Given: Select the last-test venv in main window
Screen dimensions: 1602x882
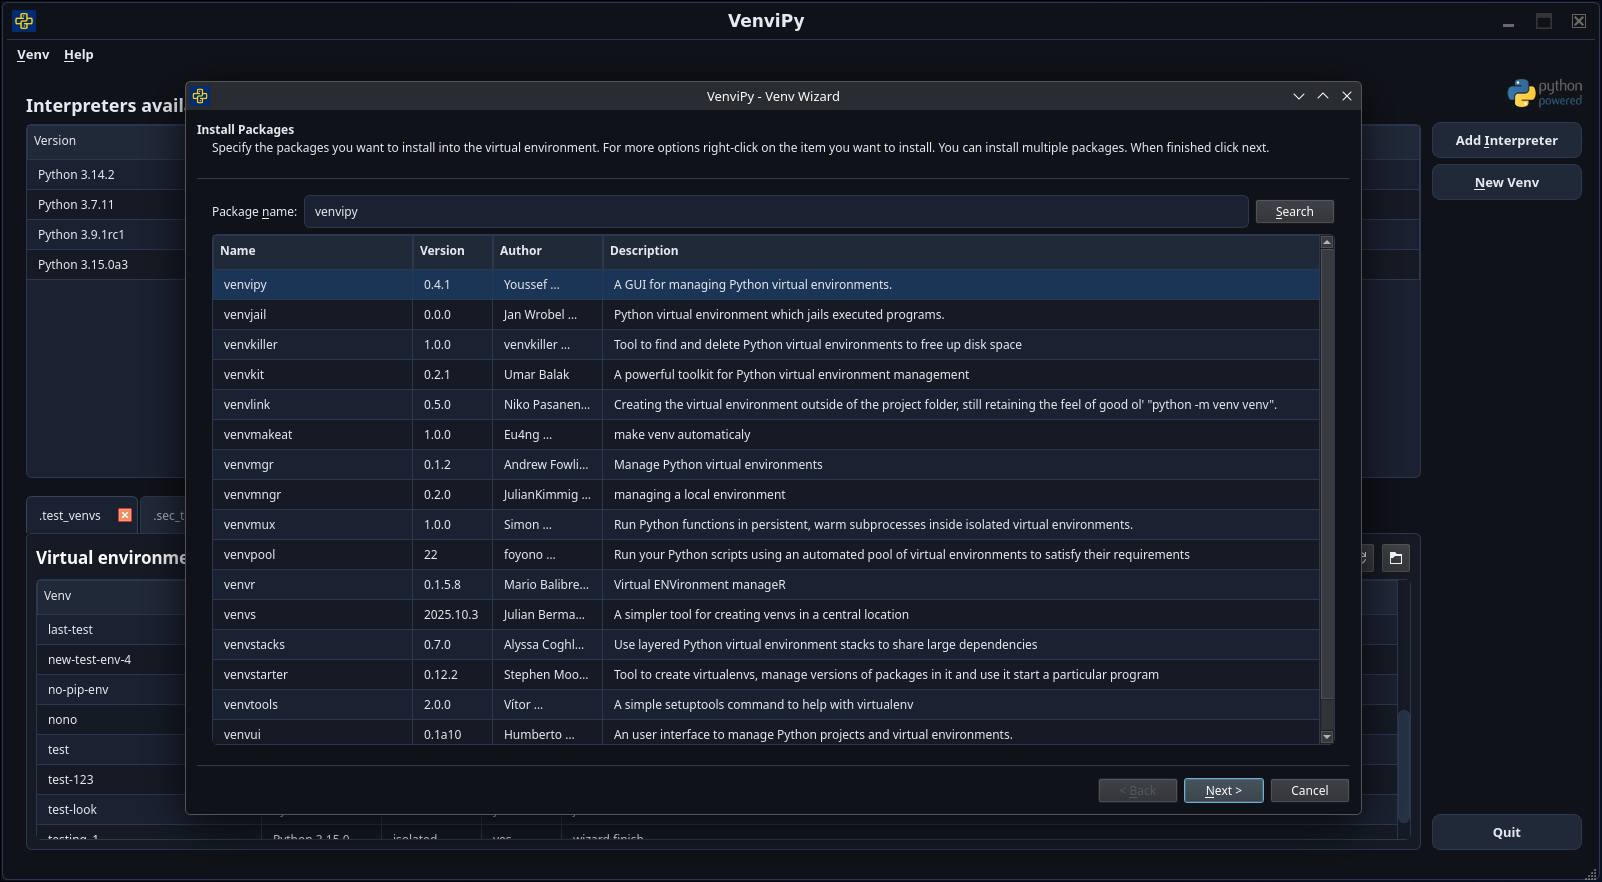Looking at the screenshot, I should [111, 630].
